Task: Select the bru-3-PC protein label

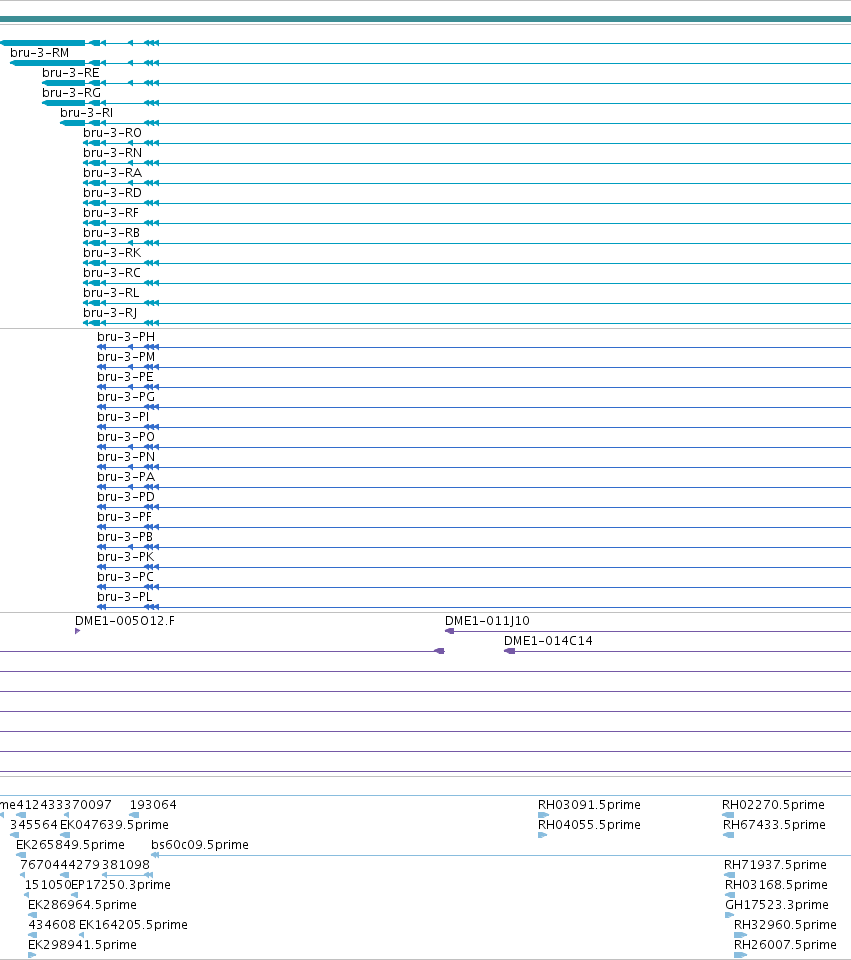Action: tap(126, 577)
